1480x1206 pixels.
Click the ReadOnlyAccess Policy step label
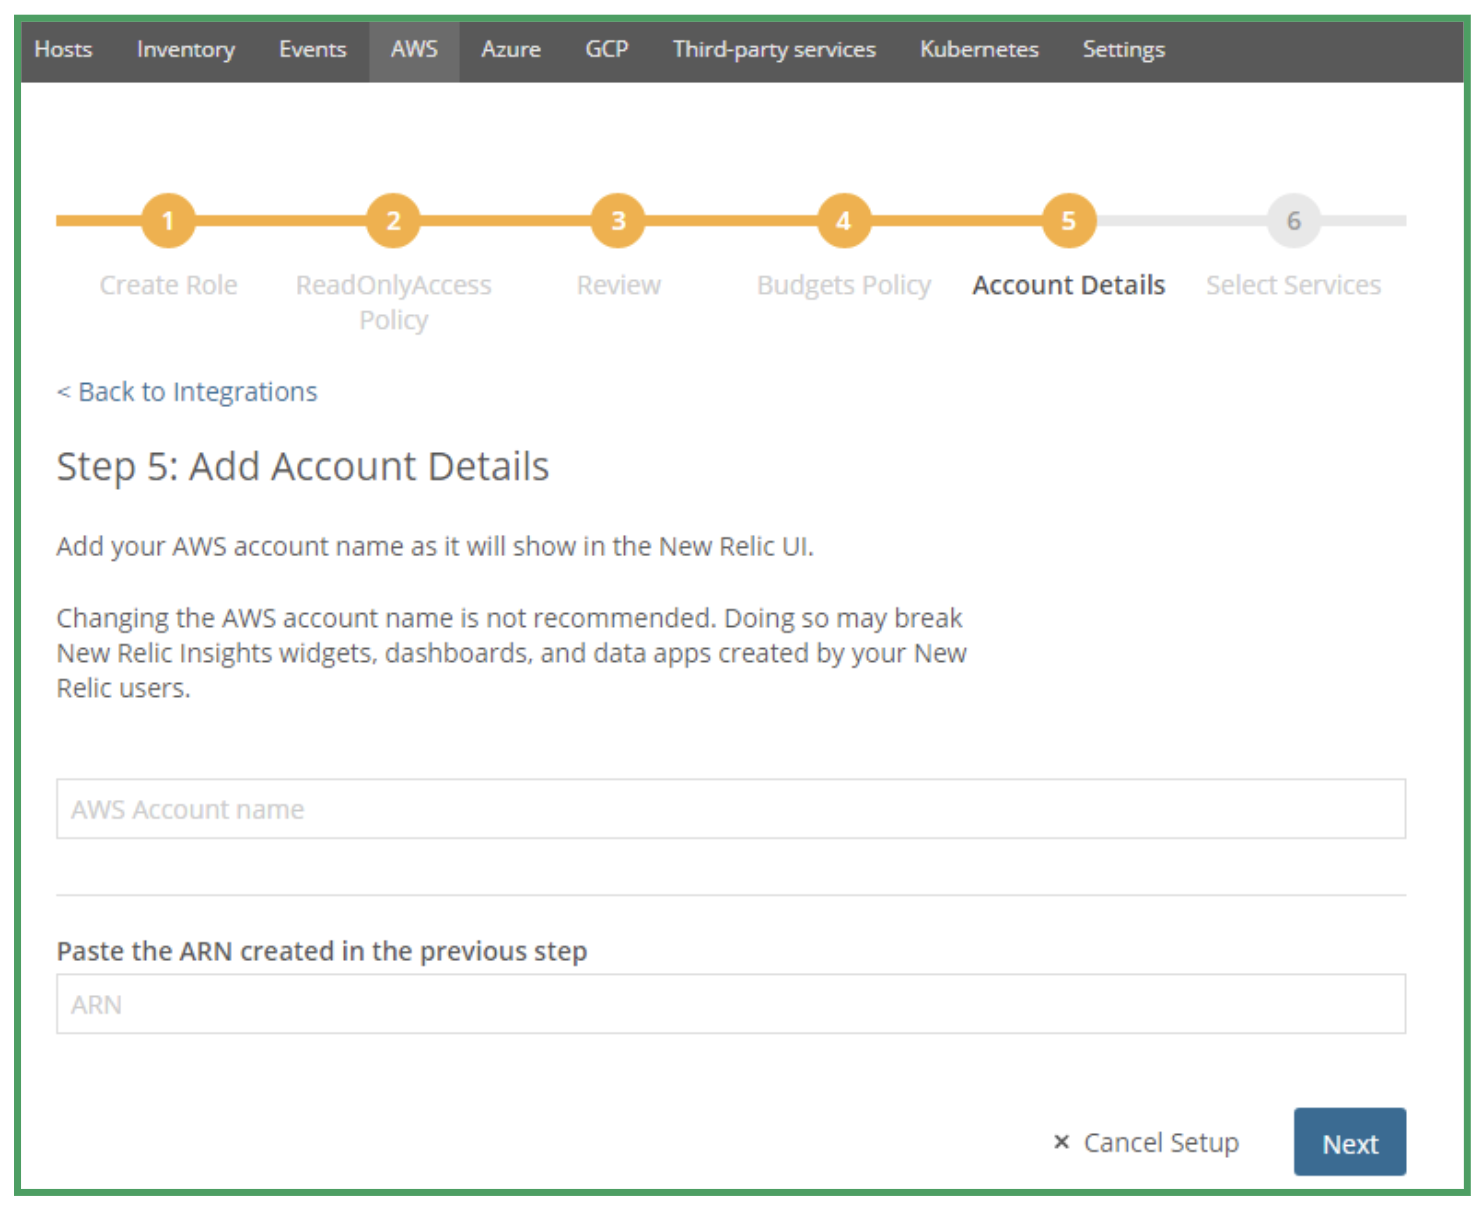[393, 302]
